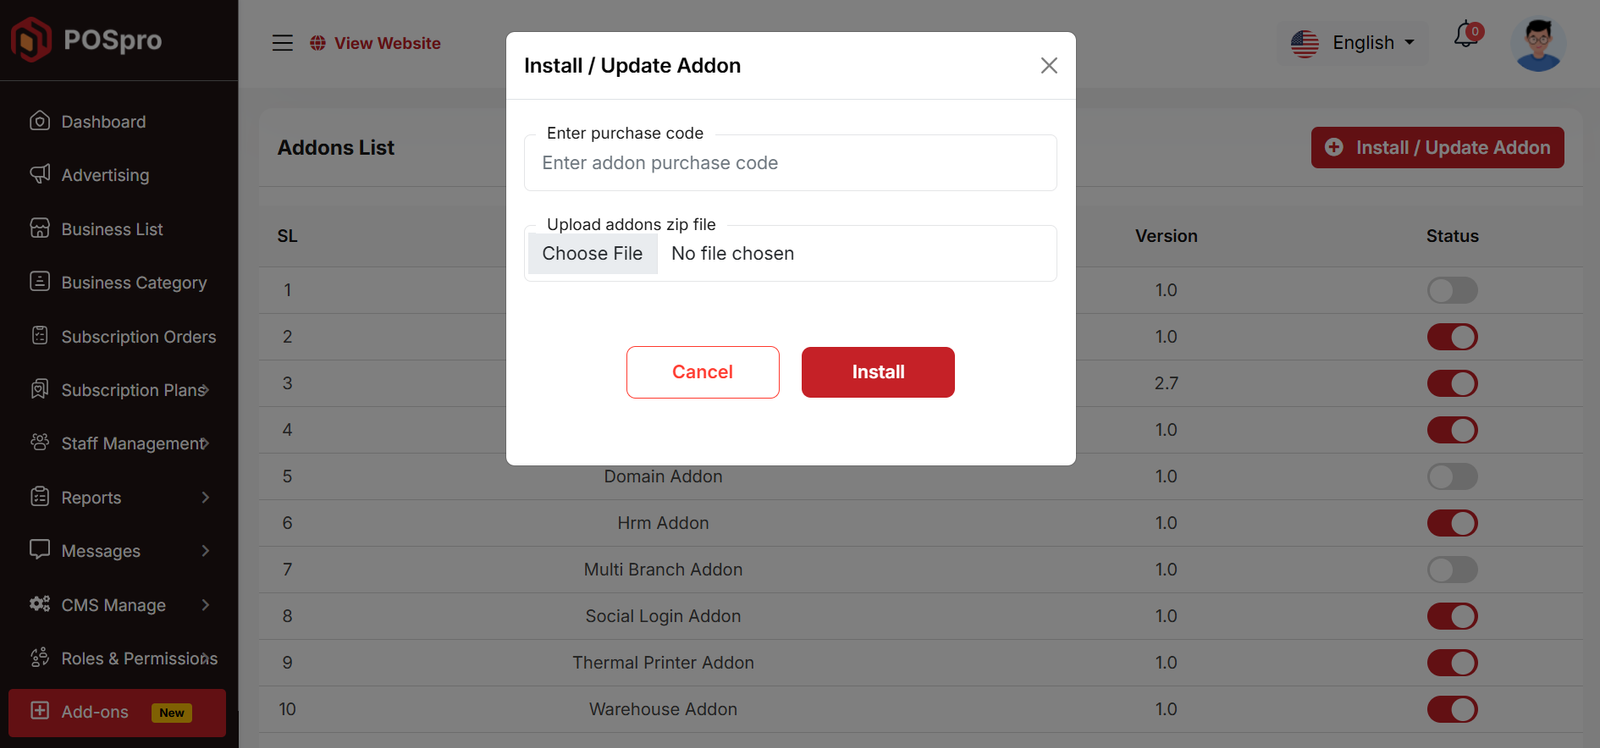Screen dimensions: 1600x748
Task: Open Subscription Orders from sidebar
Action: click(138, 337)
